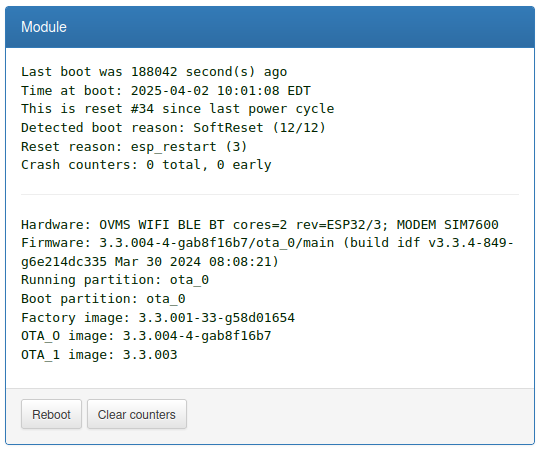The width and height of the screenshot is (541, 451).
Task: Select 'Crash counters: 0 total' line
Action: pos(146,165)
